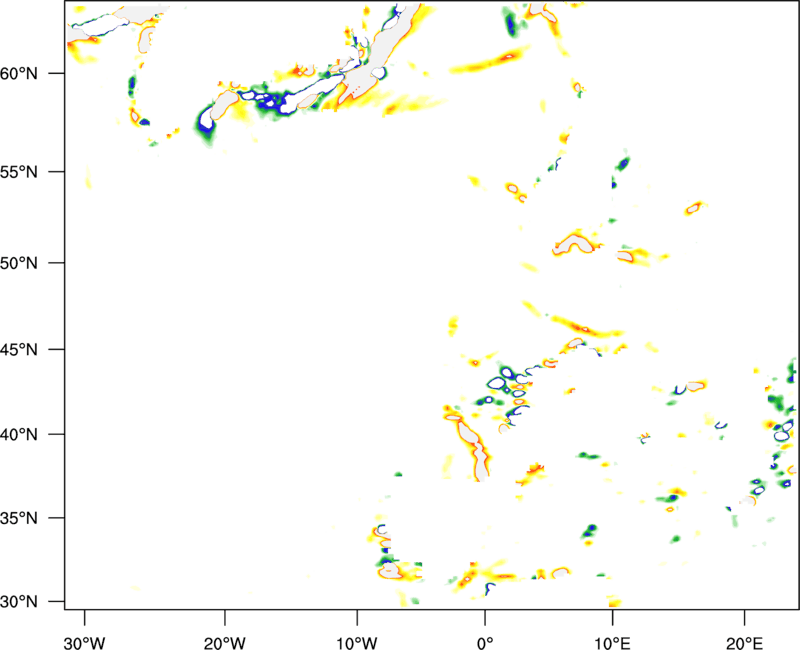The image size is (800, 650).
Task: Click the 0° longitude label
Action: (x=485, y=643)
